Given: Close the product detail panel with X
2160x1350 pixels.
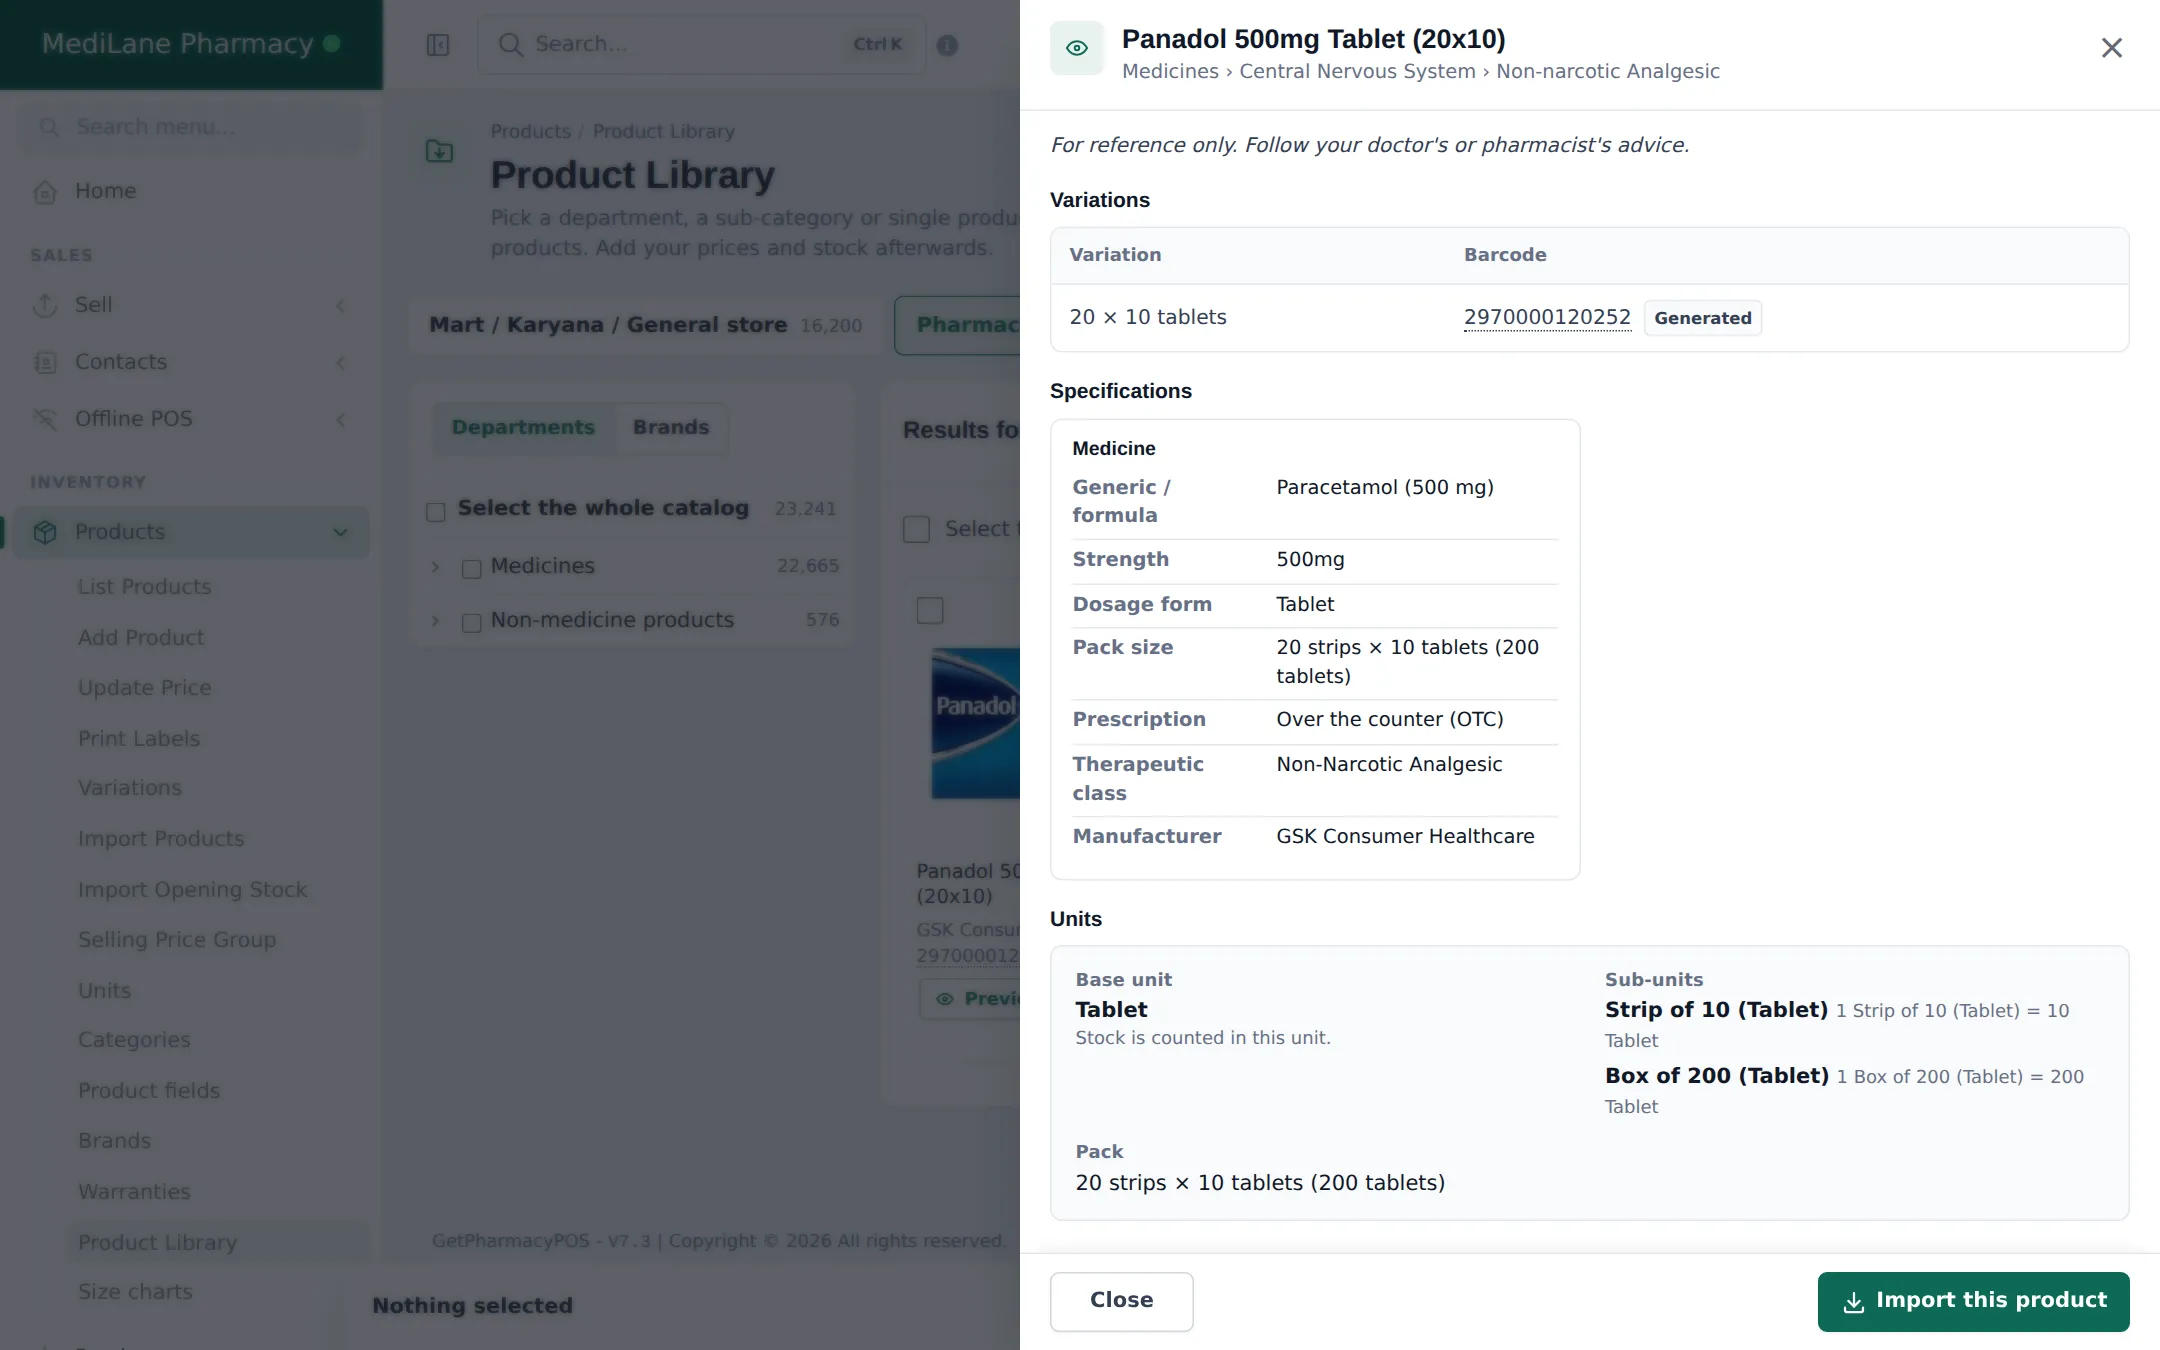Looking at the screenshot, I should point(2111,48).
